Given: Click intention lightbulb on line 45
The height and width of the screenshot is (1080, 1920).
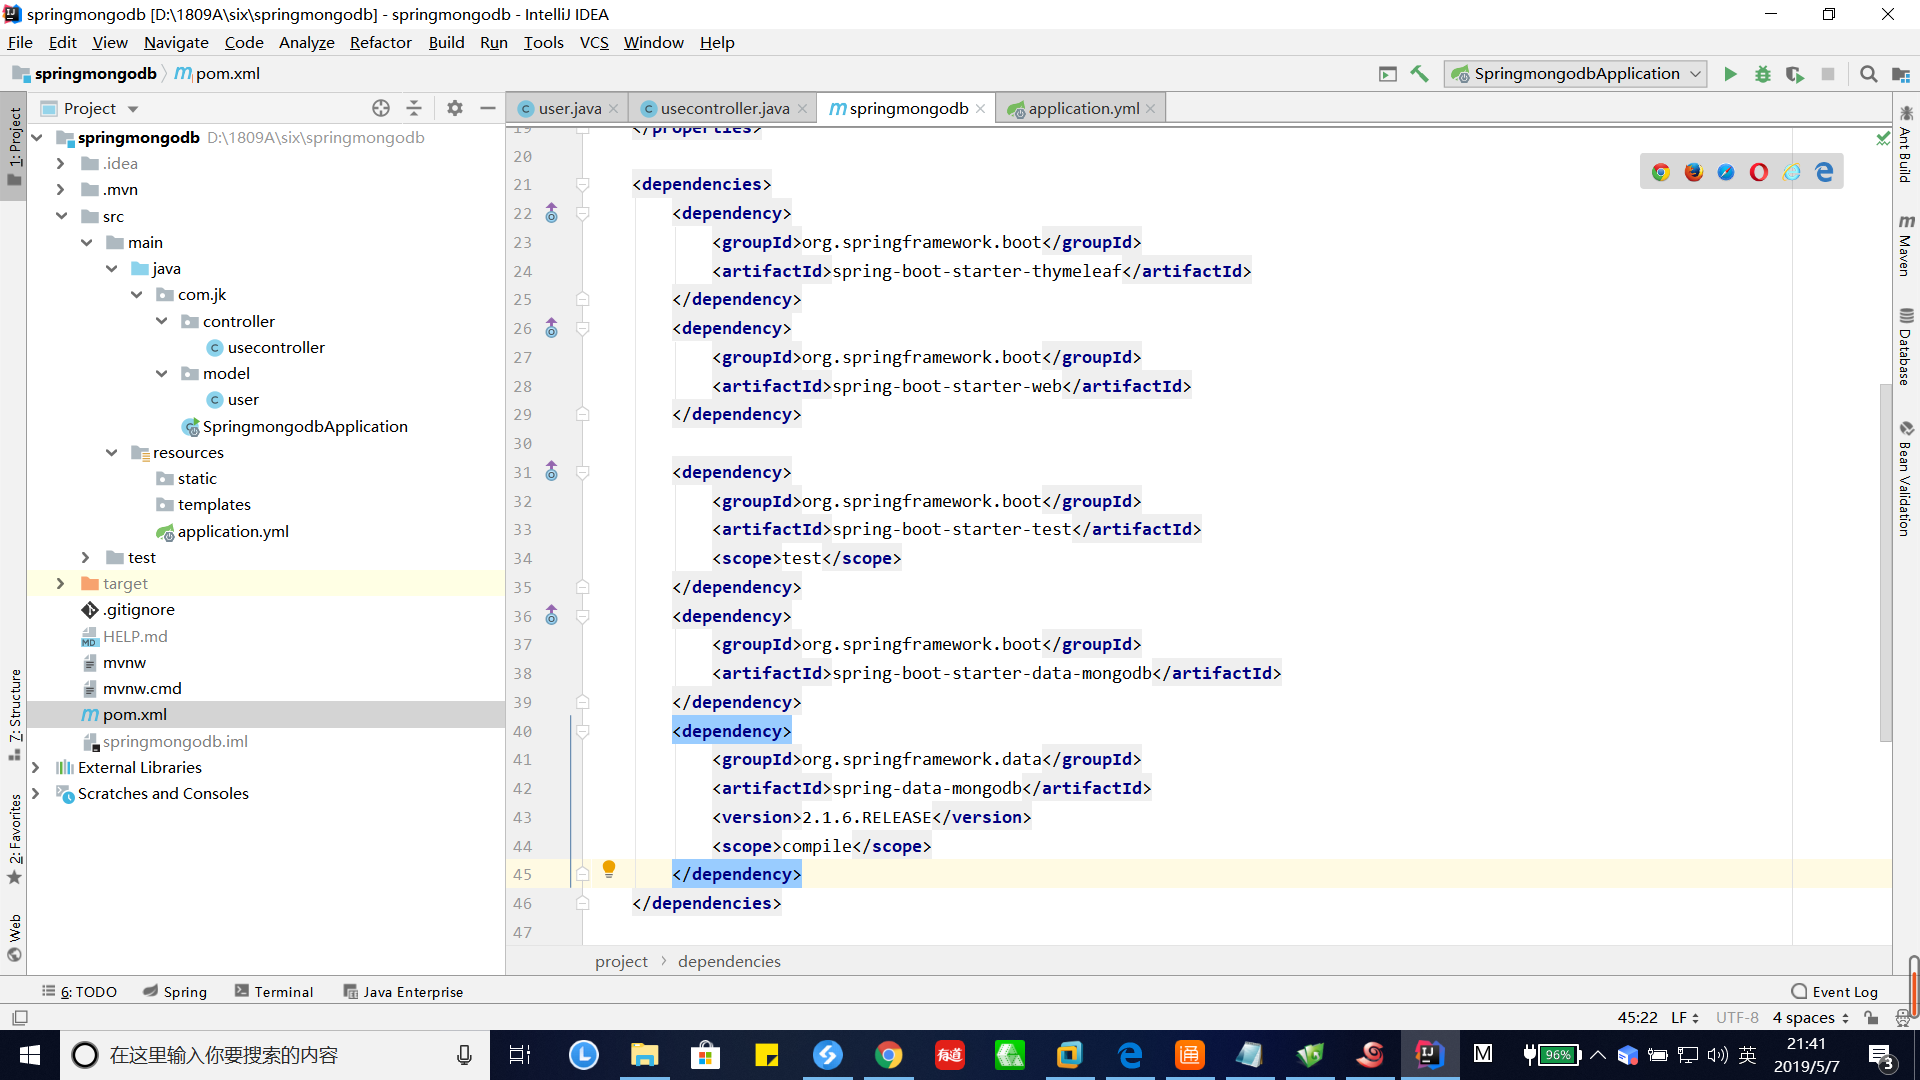Looking at the screenshot, I should (608, 868).
